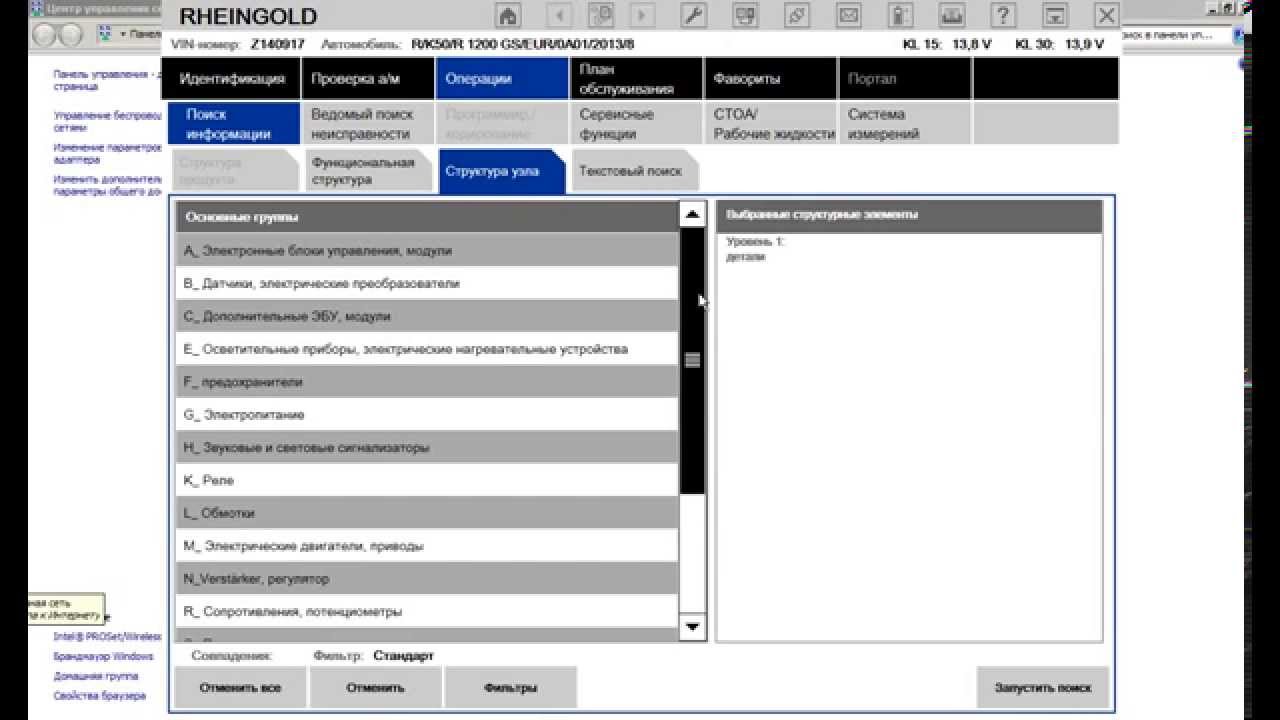Open Домашняя группа link in Control Panel
Viewport: 1280px width, 720px height.
pyautogui.click(x=94, y=676)
